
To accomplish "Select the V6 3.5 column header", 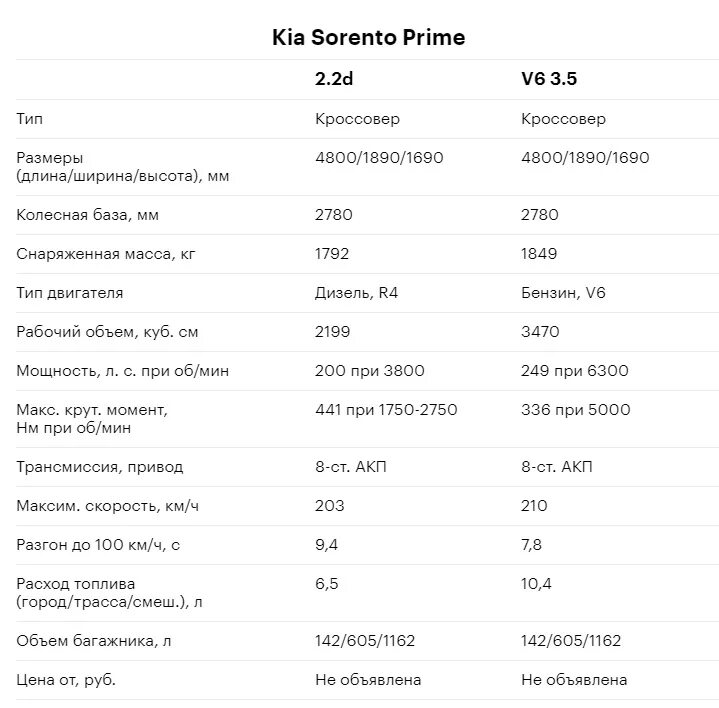I will pyautogui.click(x=548, y=79).
